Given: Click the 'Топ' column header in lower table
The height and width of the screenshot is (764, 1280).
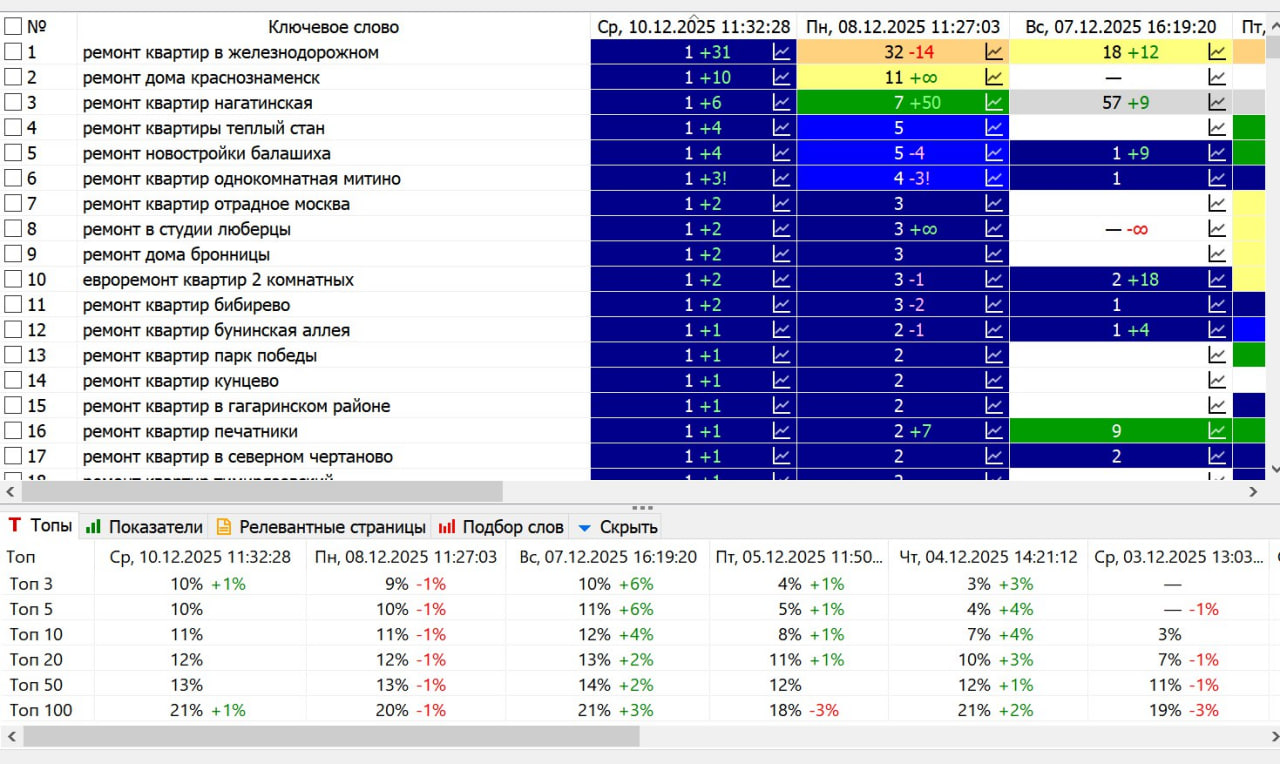Looking at the screenshot, I should pos(47,557).
